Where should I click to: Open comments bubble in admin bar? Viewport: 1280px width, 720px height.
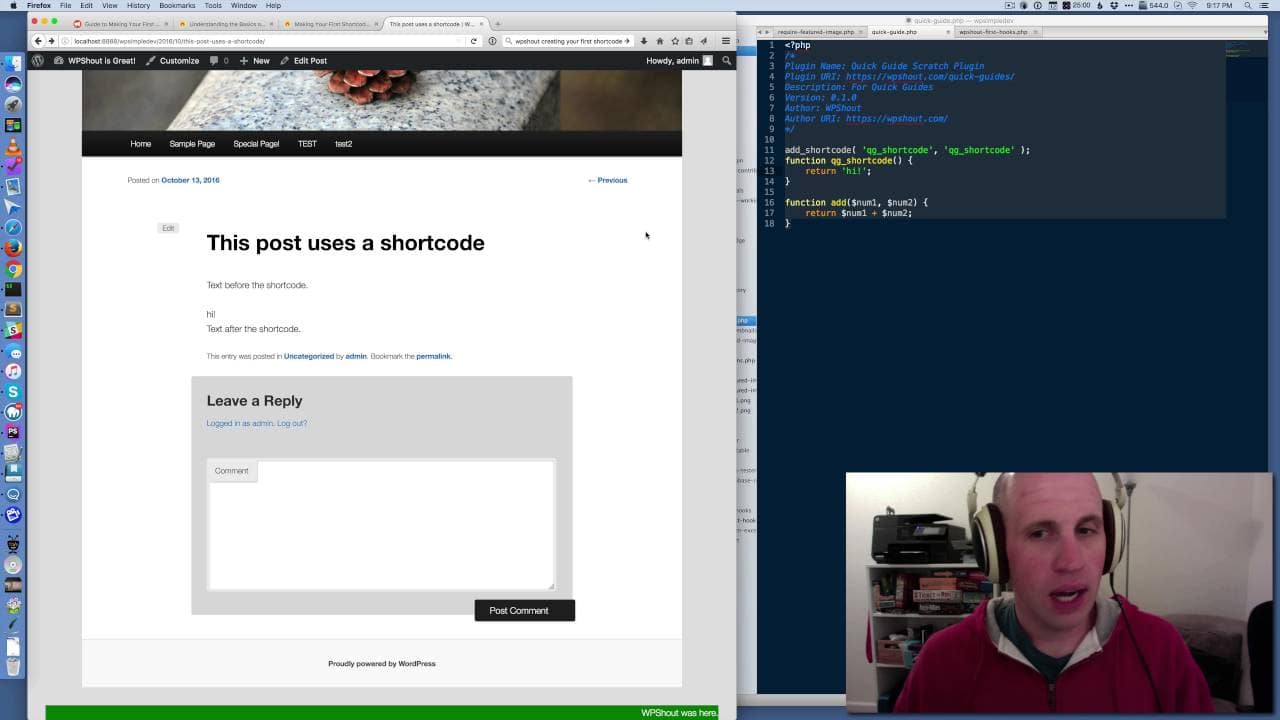(x=218, y=61)
